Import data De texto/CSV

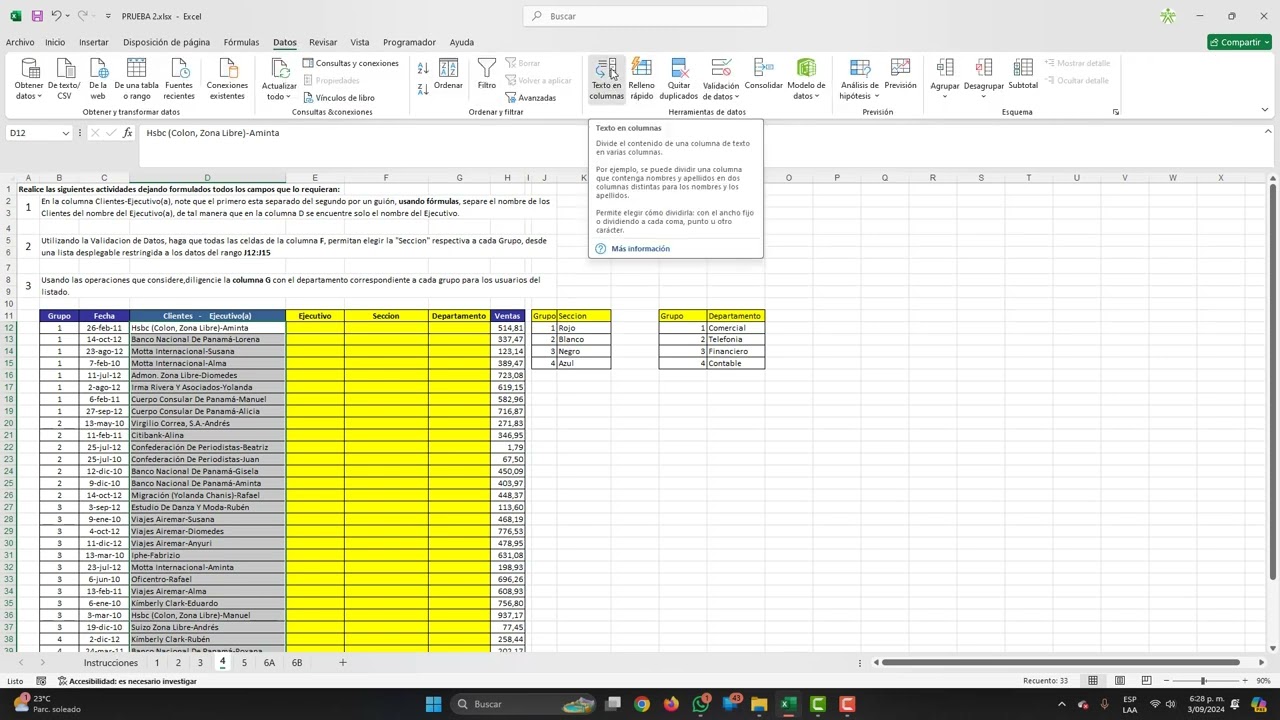(x=64, y=79)
